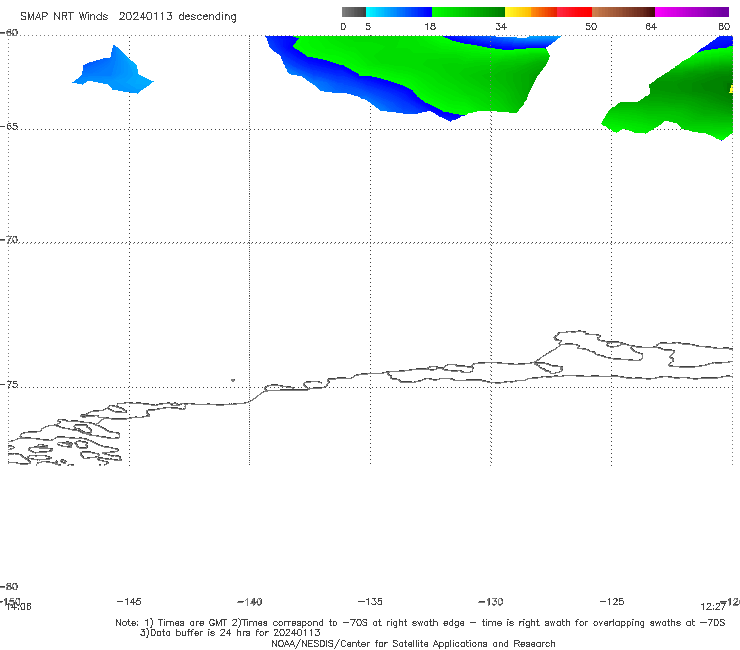Click color bar label '5'
The height and width of the screenshot is (650, 740).
tap(368, 27)
